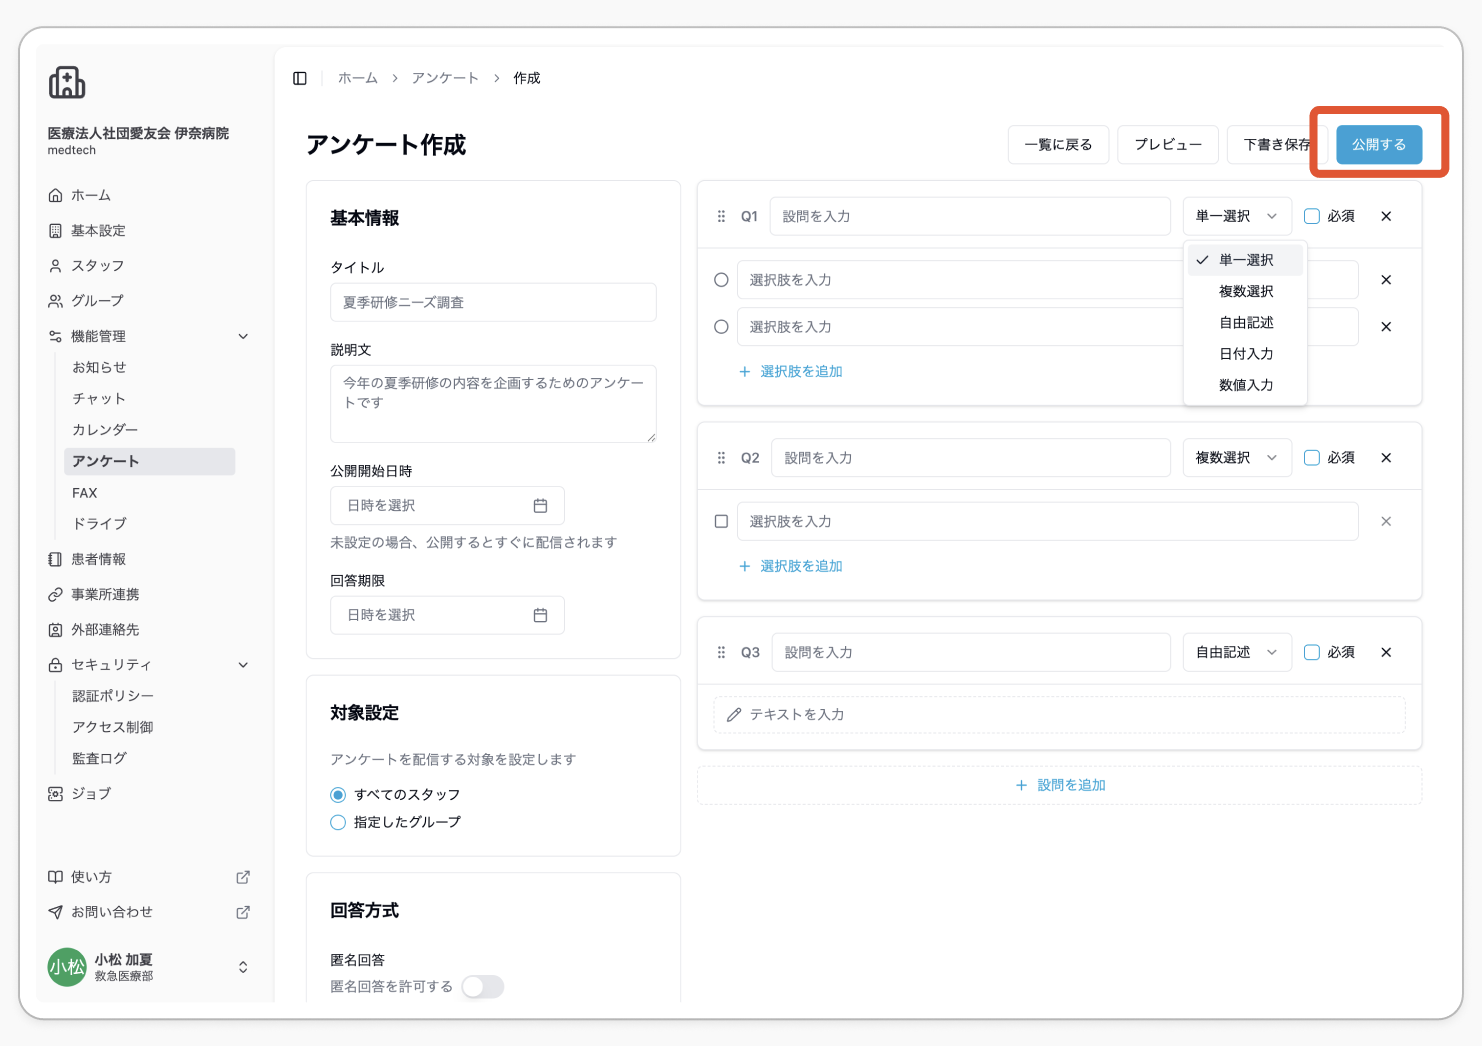The width and height of the screenshot is (1482, 1046).
Task: Delete question Q1 with the X icon
Action: tap(1386, 216)
